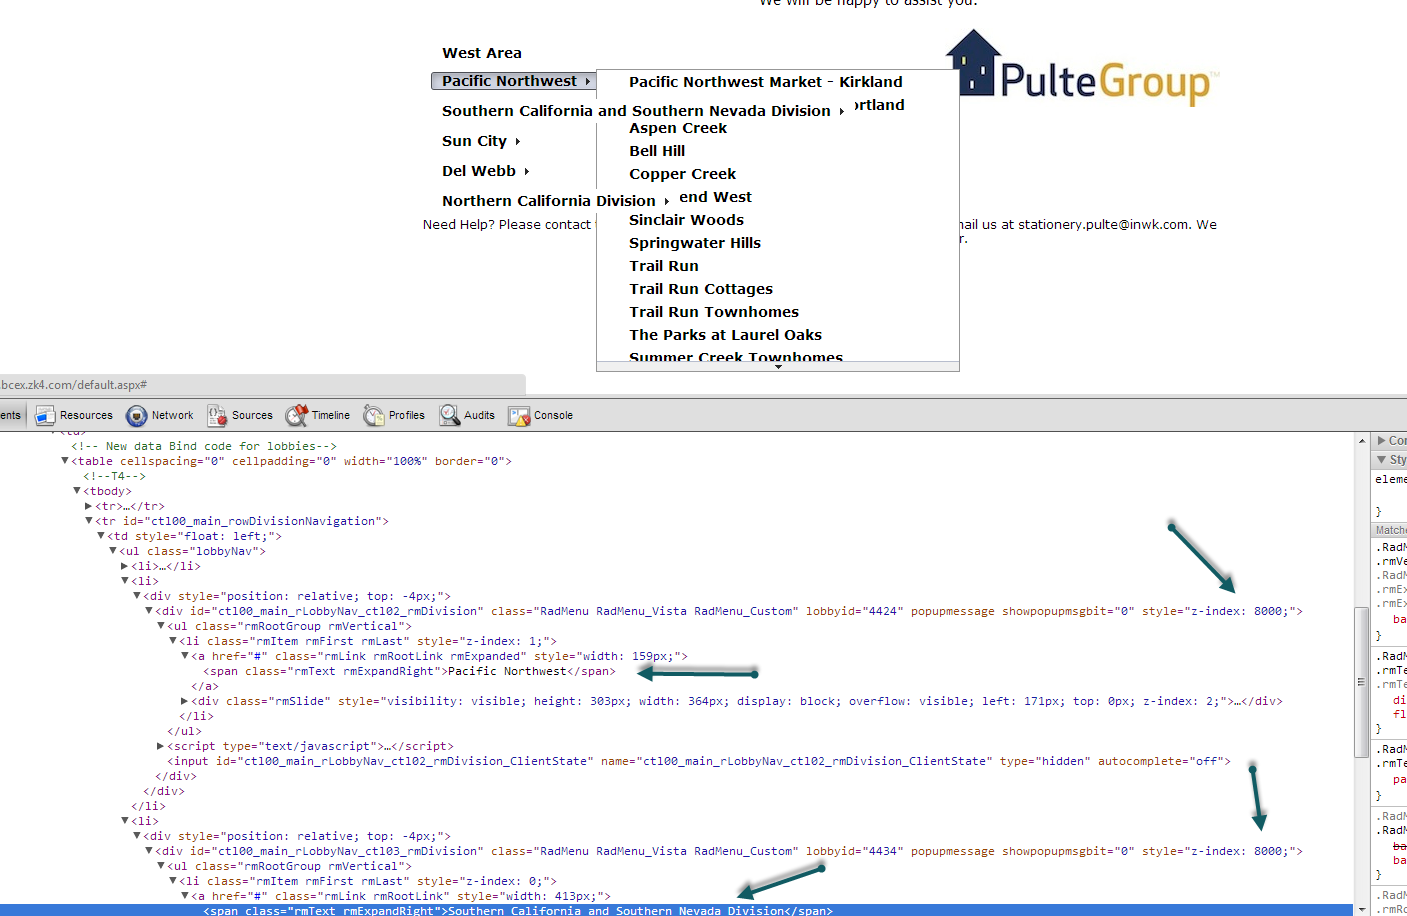Expand the collapsed script node
The image size is (1407, 916).
(161, 746)
